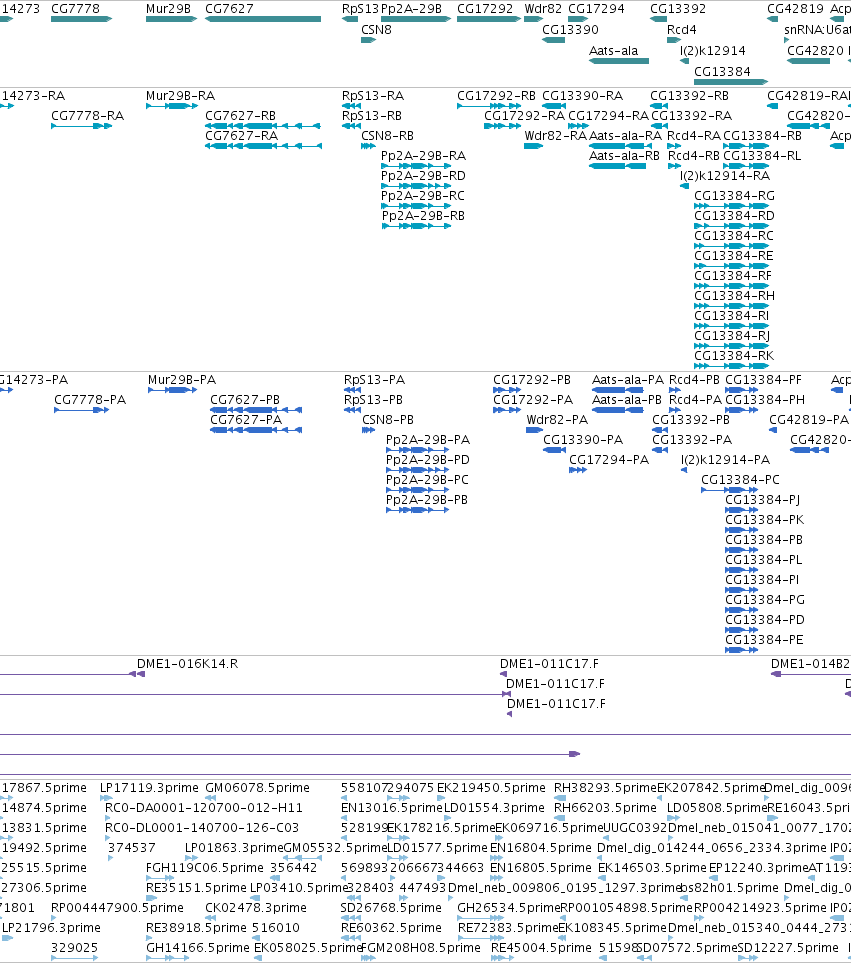Select the CG7627-PB protein label

(244, 399)
